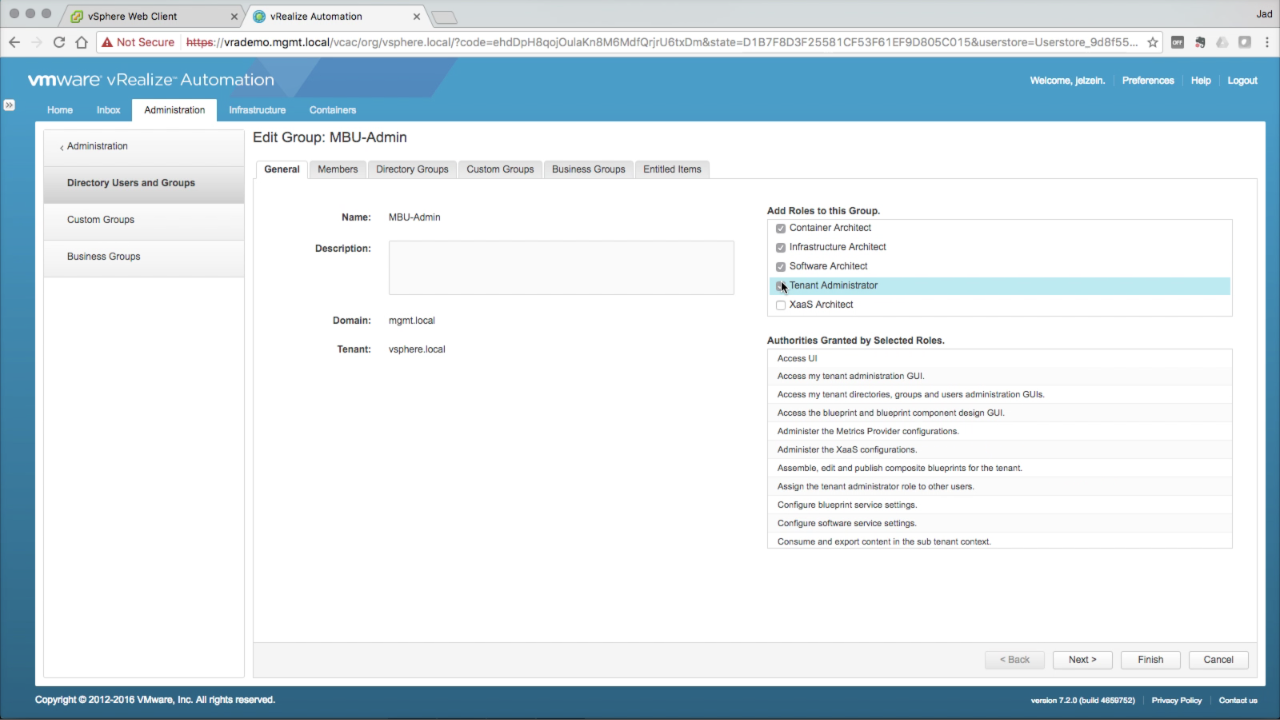Click the Cancel button
The image size is (1280, 720).
(1218, 660)
